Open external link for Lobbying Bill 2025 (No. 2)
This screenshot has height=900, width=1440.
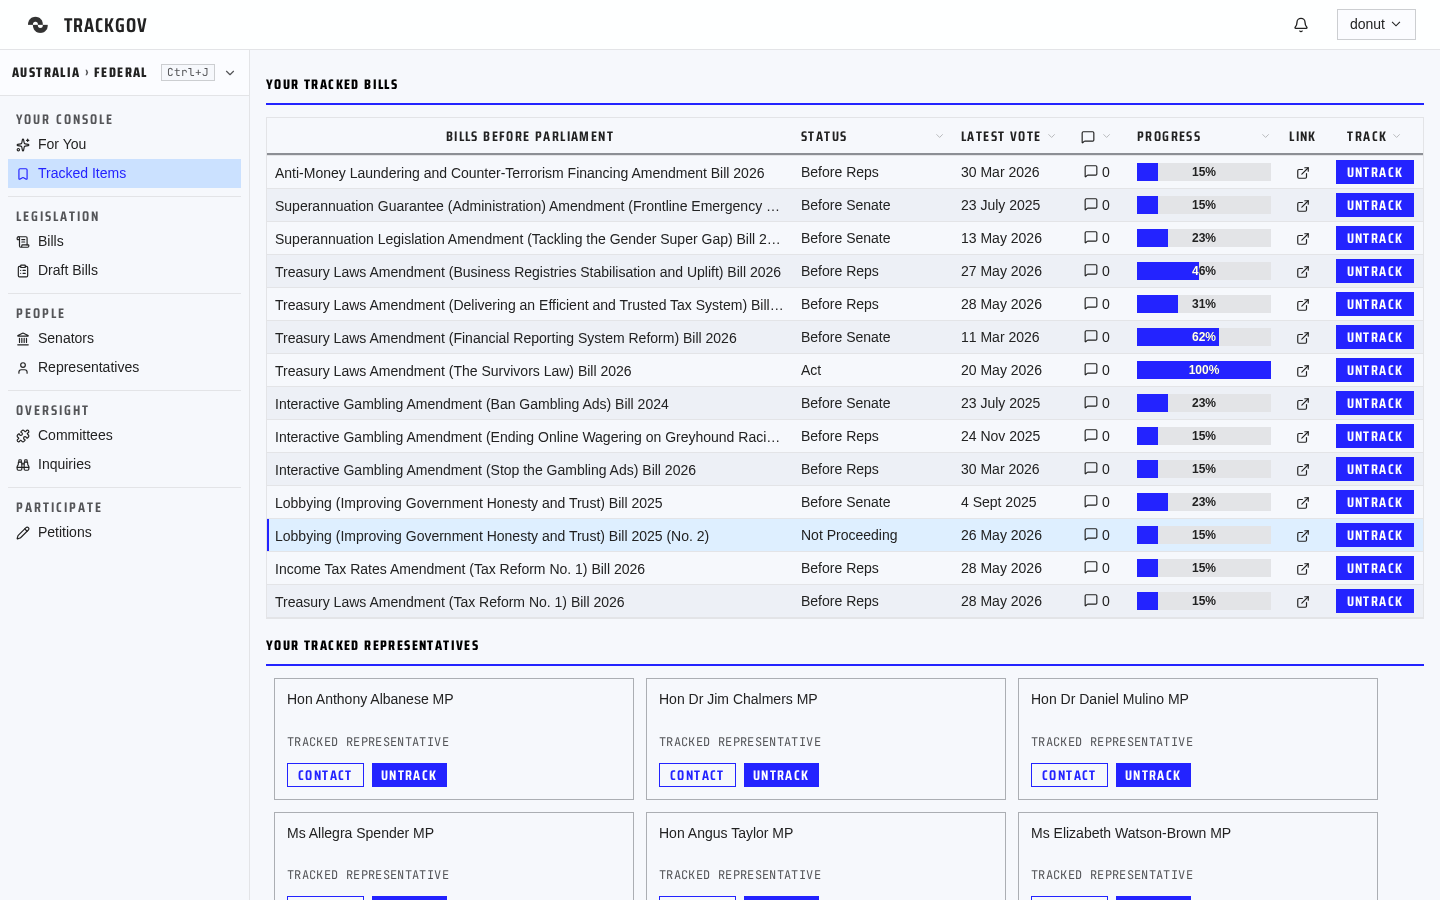point(1303,536)
